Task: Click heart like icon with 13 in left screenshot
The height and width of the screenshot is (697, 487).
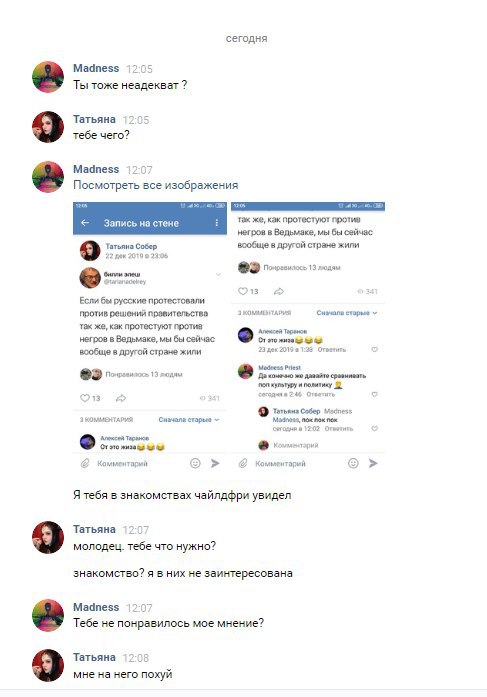Action: [x=84, y=398]
